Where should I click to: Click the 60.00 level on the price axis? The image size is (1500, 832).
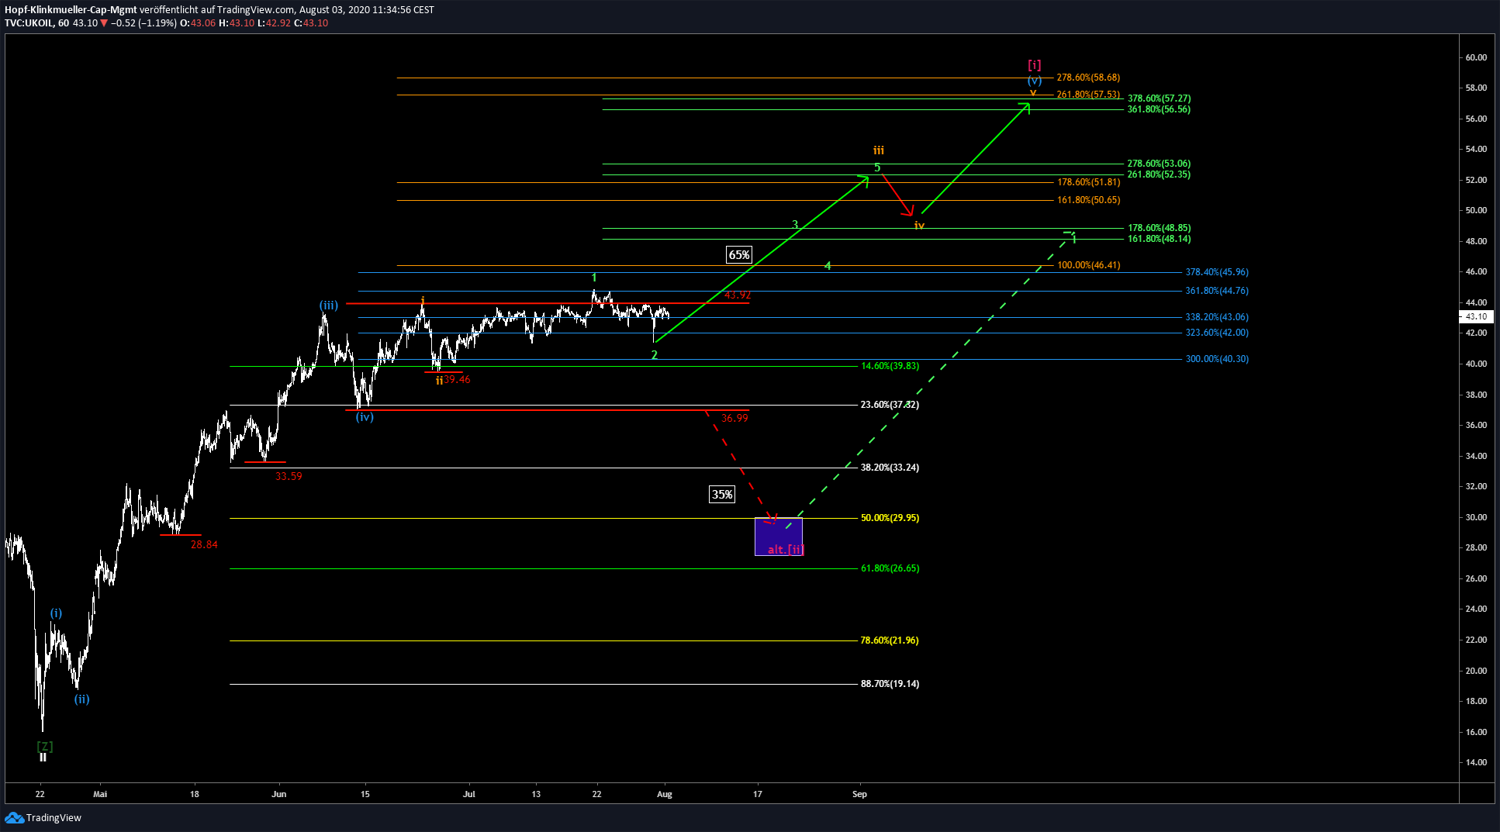(x=1476, y=57)
